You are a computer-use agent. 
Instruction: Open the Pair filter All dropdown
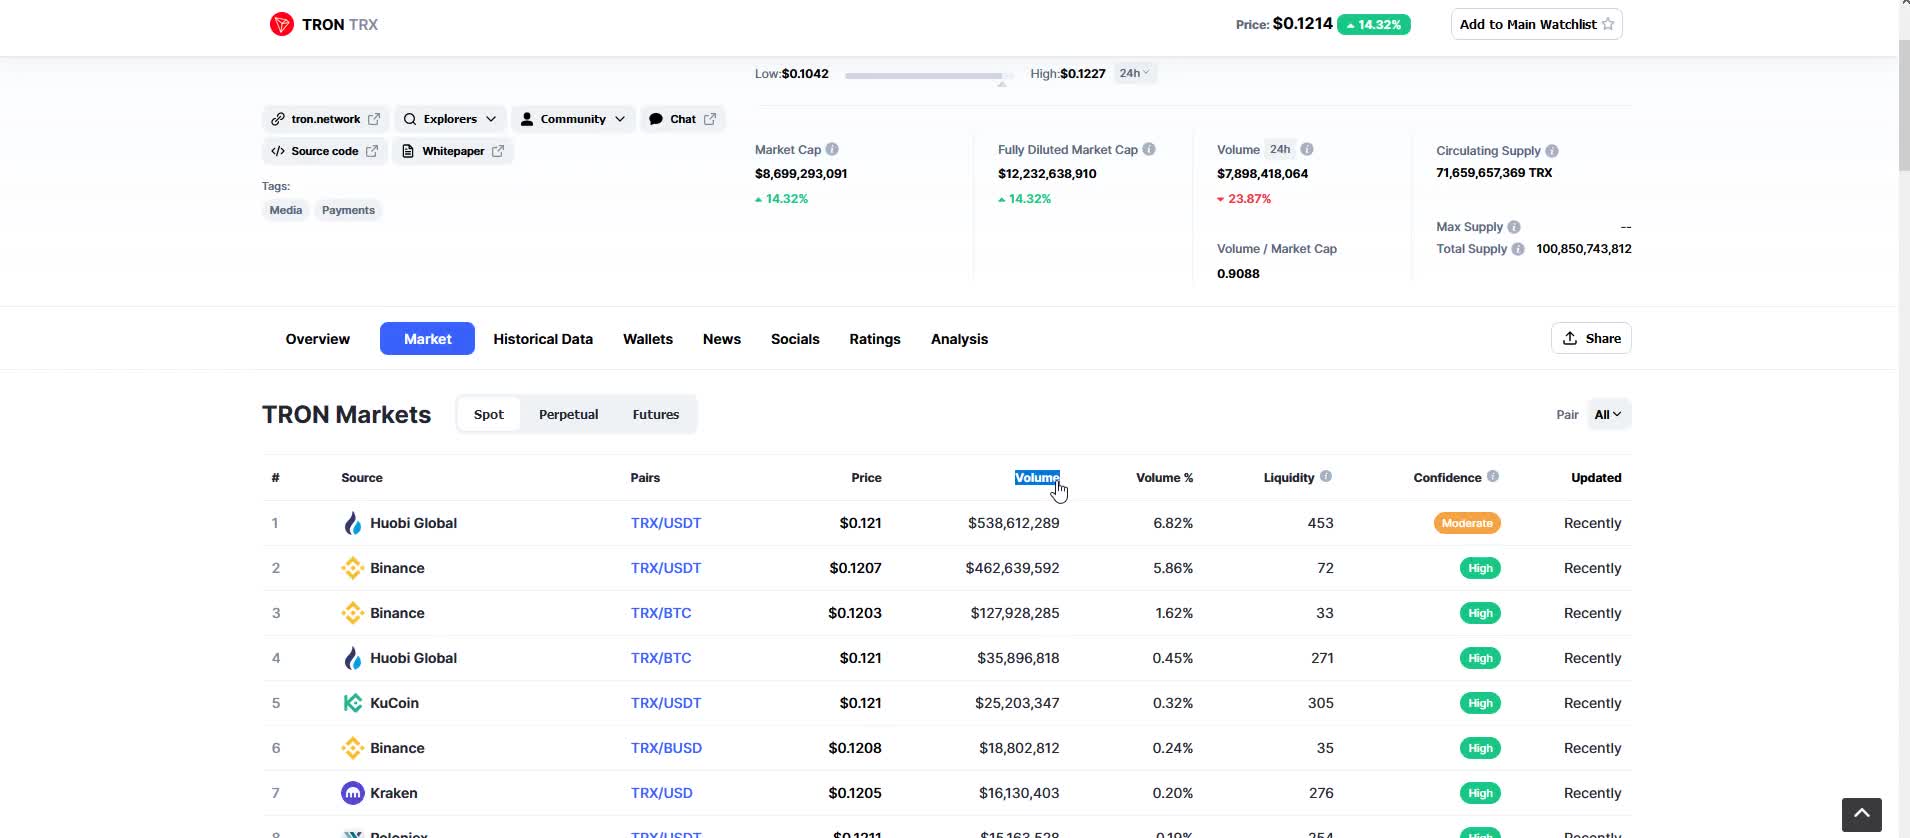click(1608, 414)
